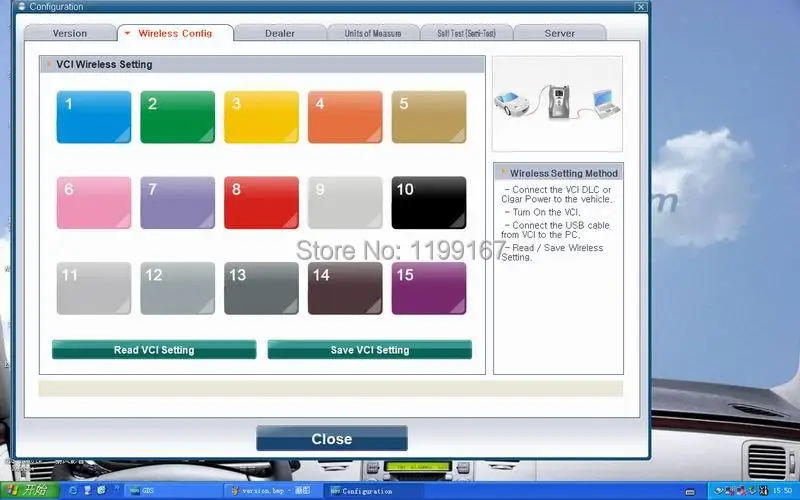
Task: Click the Wireless Setting Method header
Action: point(558,173)
